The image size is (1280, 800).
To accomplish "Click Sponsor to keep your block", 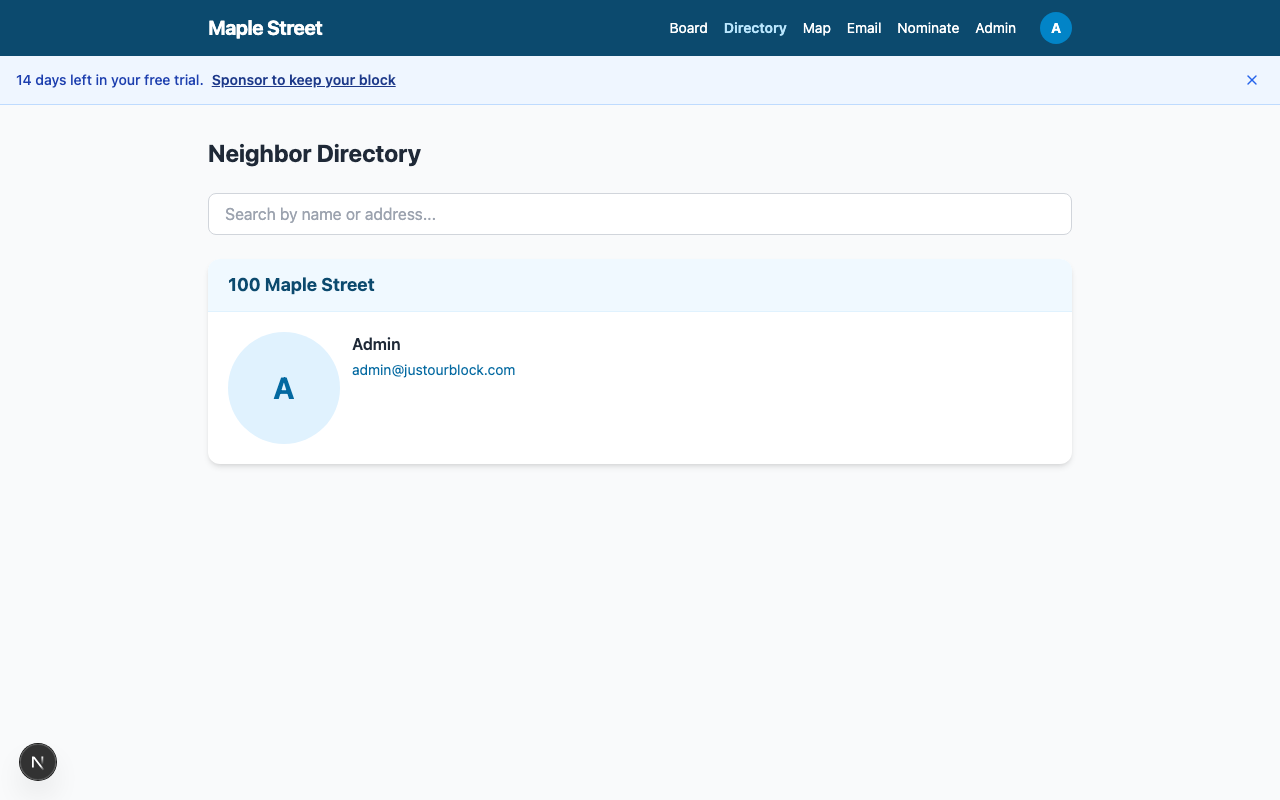I will click(x=303, y=80).
